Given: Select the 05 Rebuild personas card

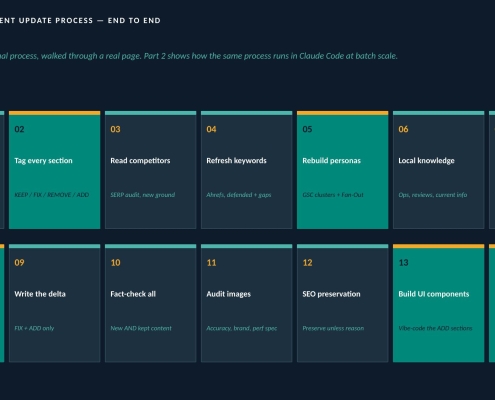Looking at the screenshot, I should (x=342, y=170).
